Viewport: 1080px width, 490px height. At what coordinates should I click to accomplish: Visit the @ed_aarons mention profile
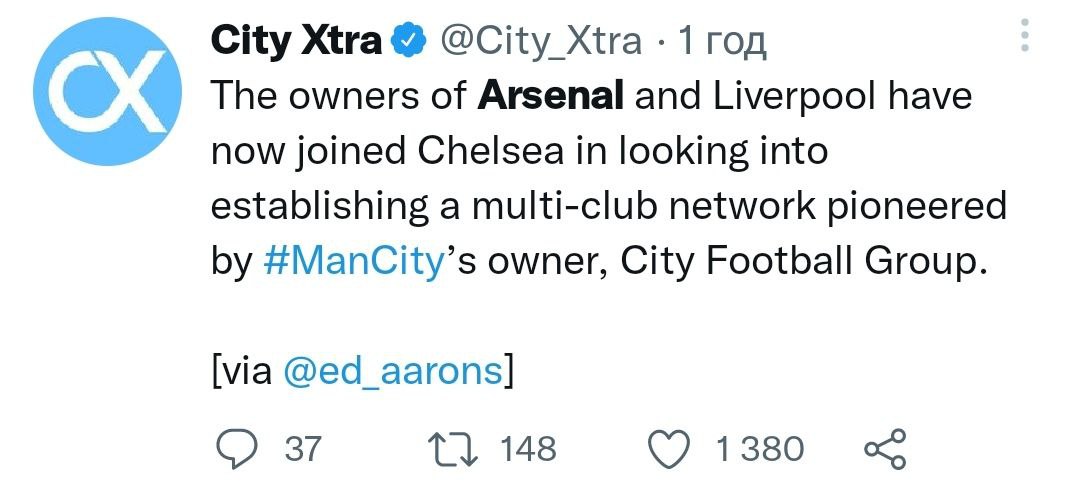click(393, 370)
